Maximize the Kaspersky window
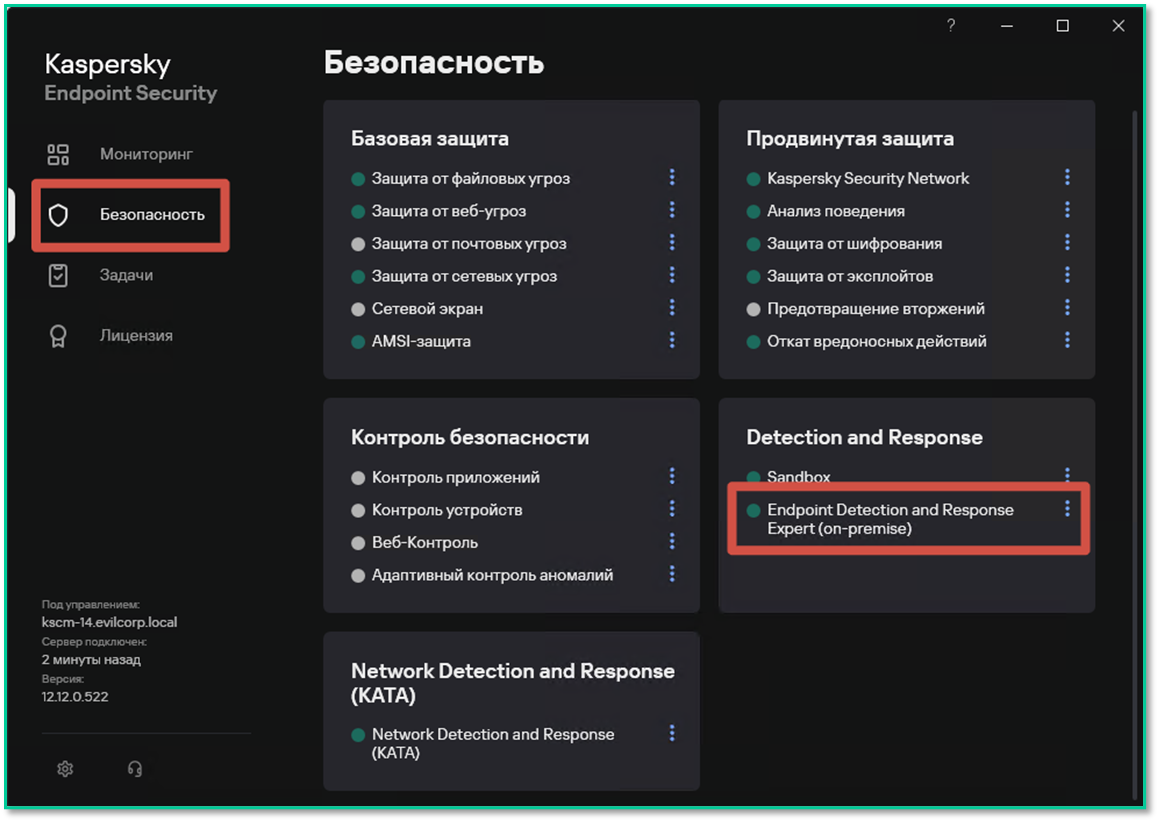 tap(1062, 26)
